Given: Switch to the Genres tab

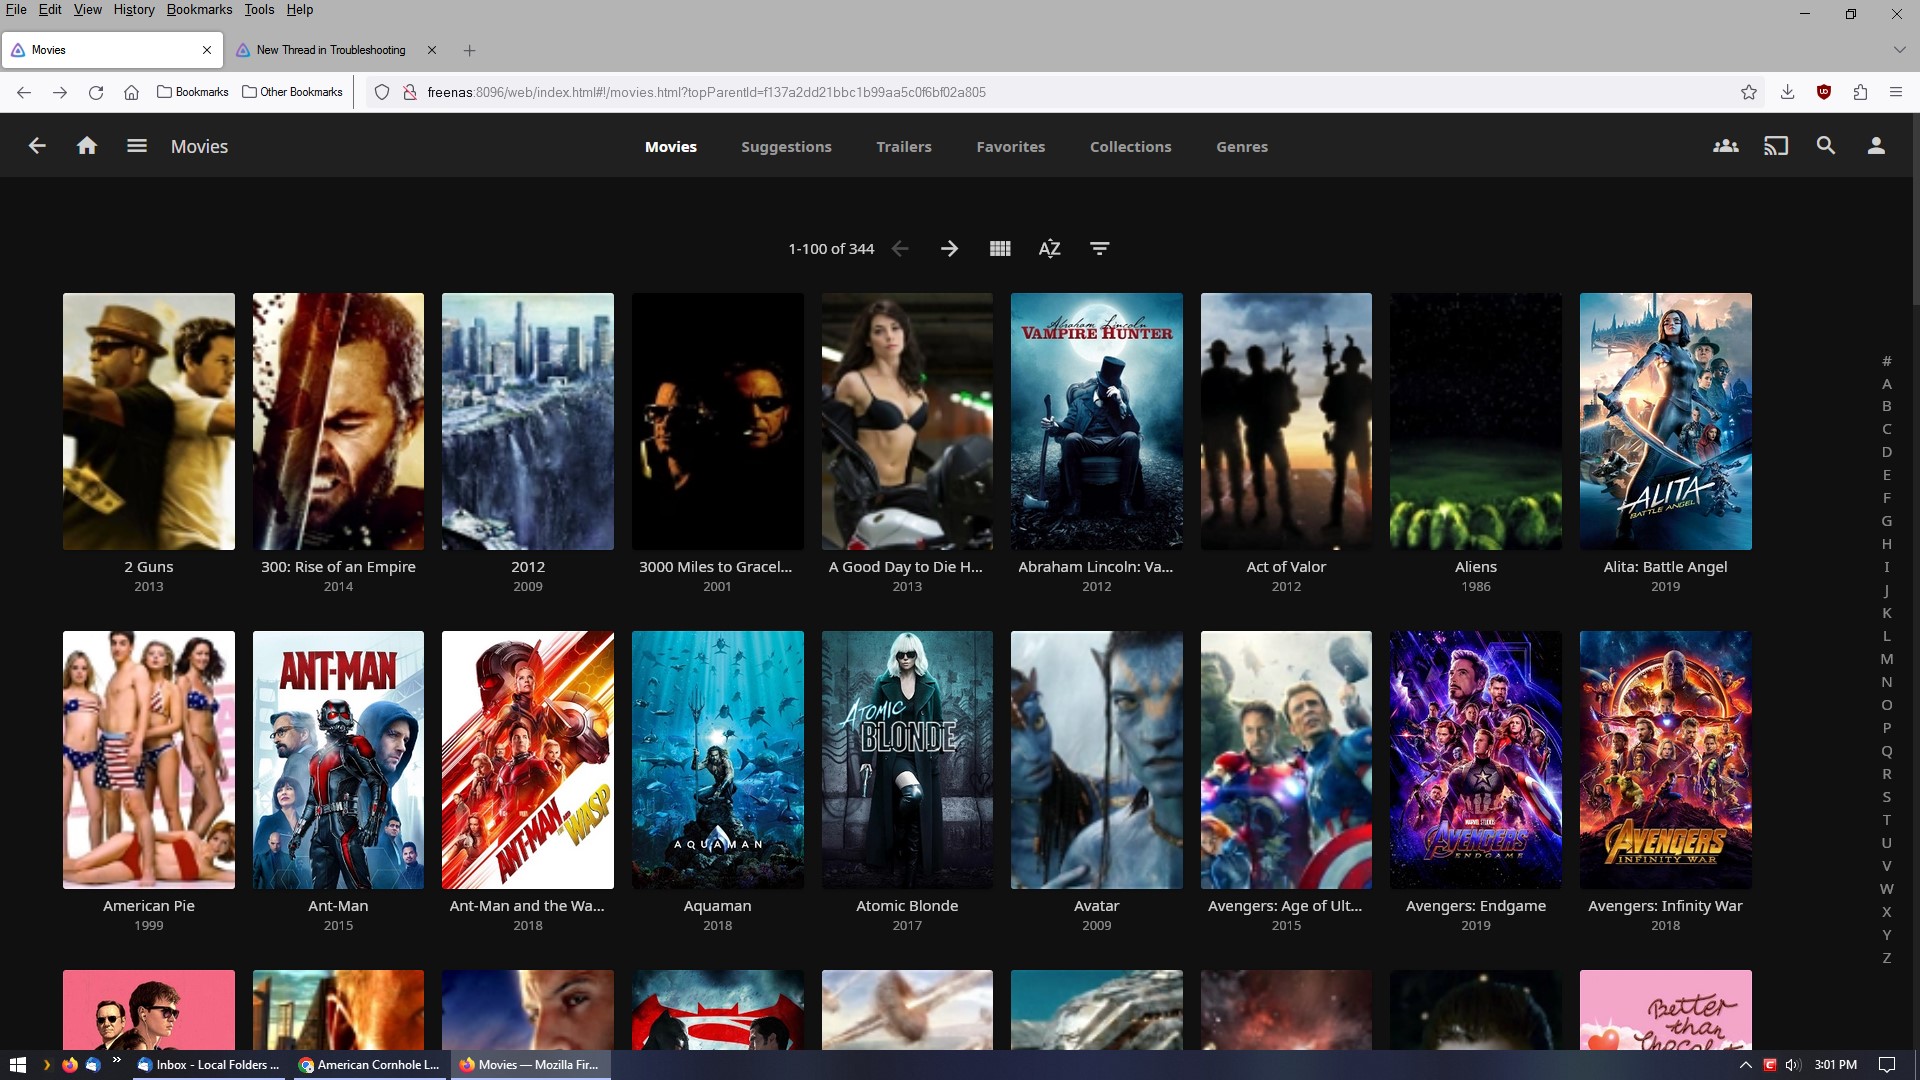Looking at the screenshot, I should [x=1241, y=147].
